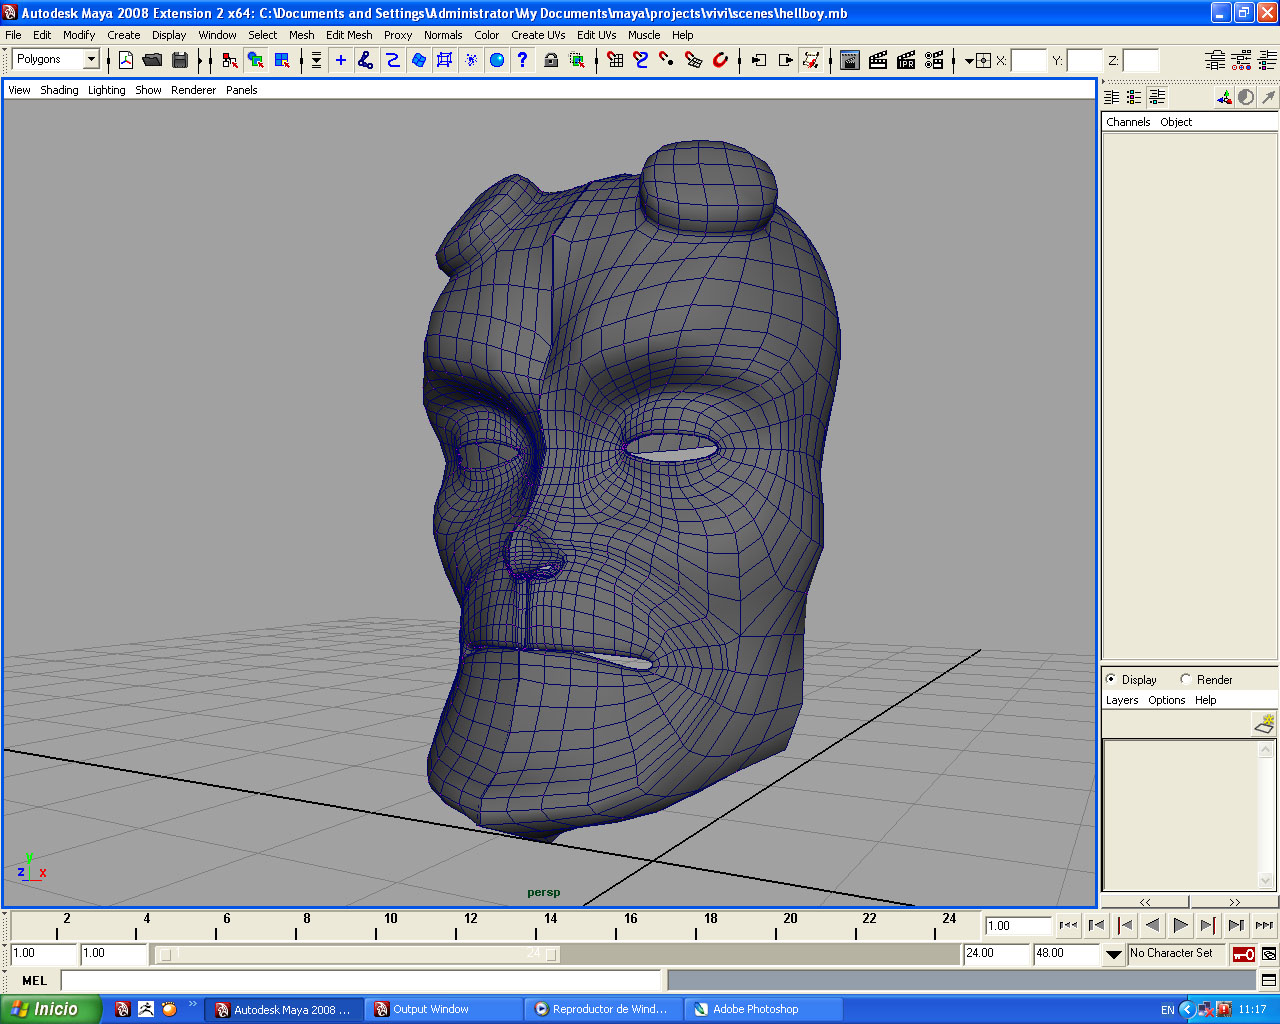
Task: Click the Make Live magnet icon
Action: pyautogui.click(x=720, y=60)
